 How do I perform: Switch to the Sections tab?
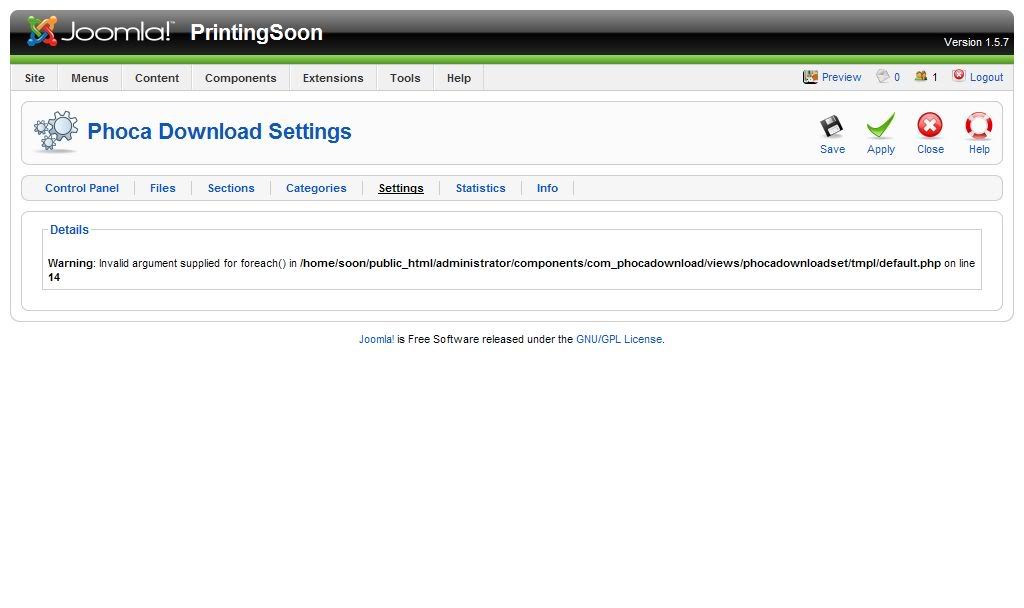pos(231,188)
